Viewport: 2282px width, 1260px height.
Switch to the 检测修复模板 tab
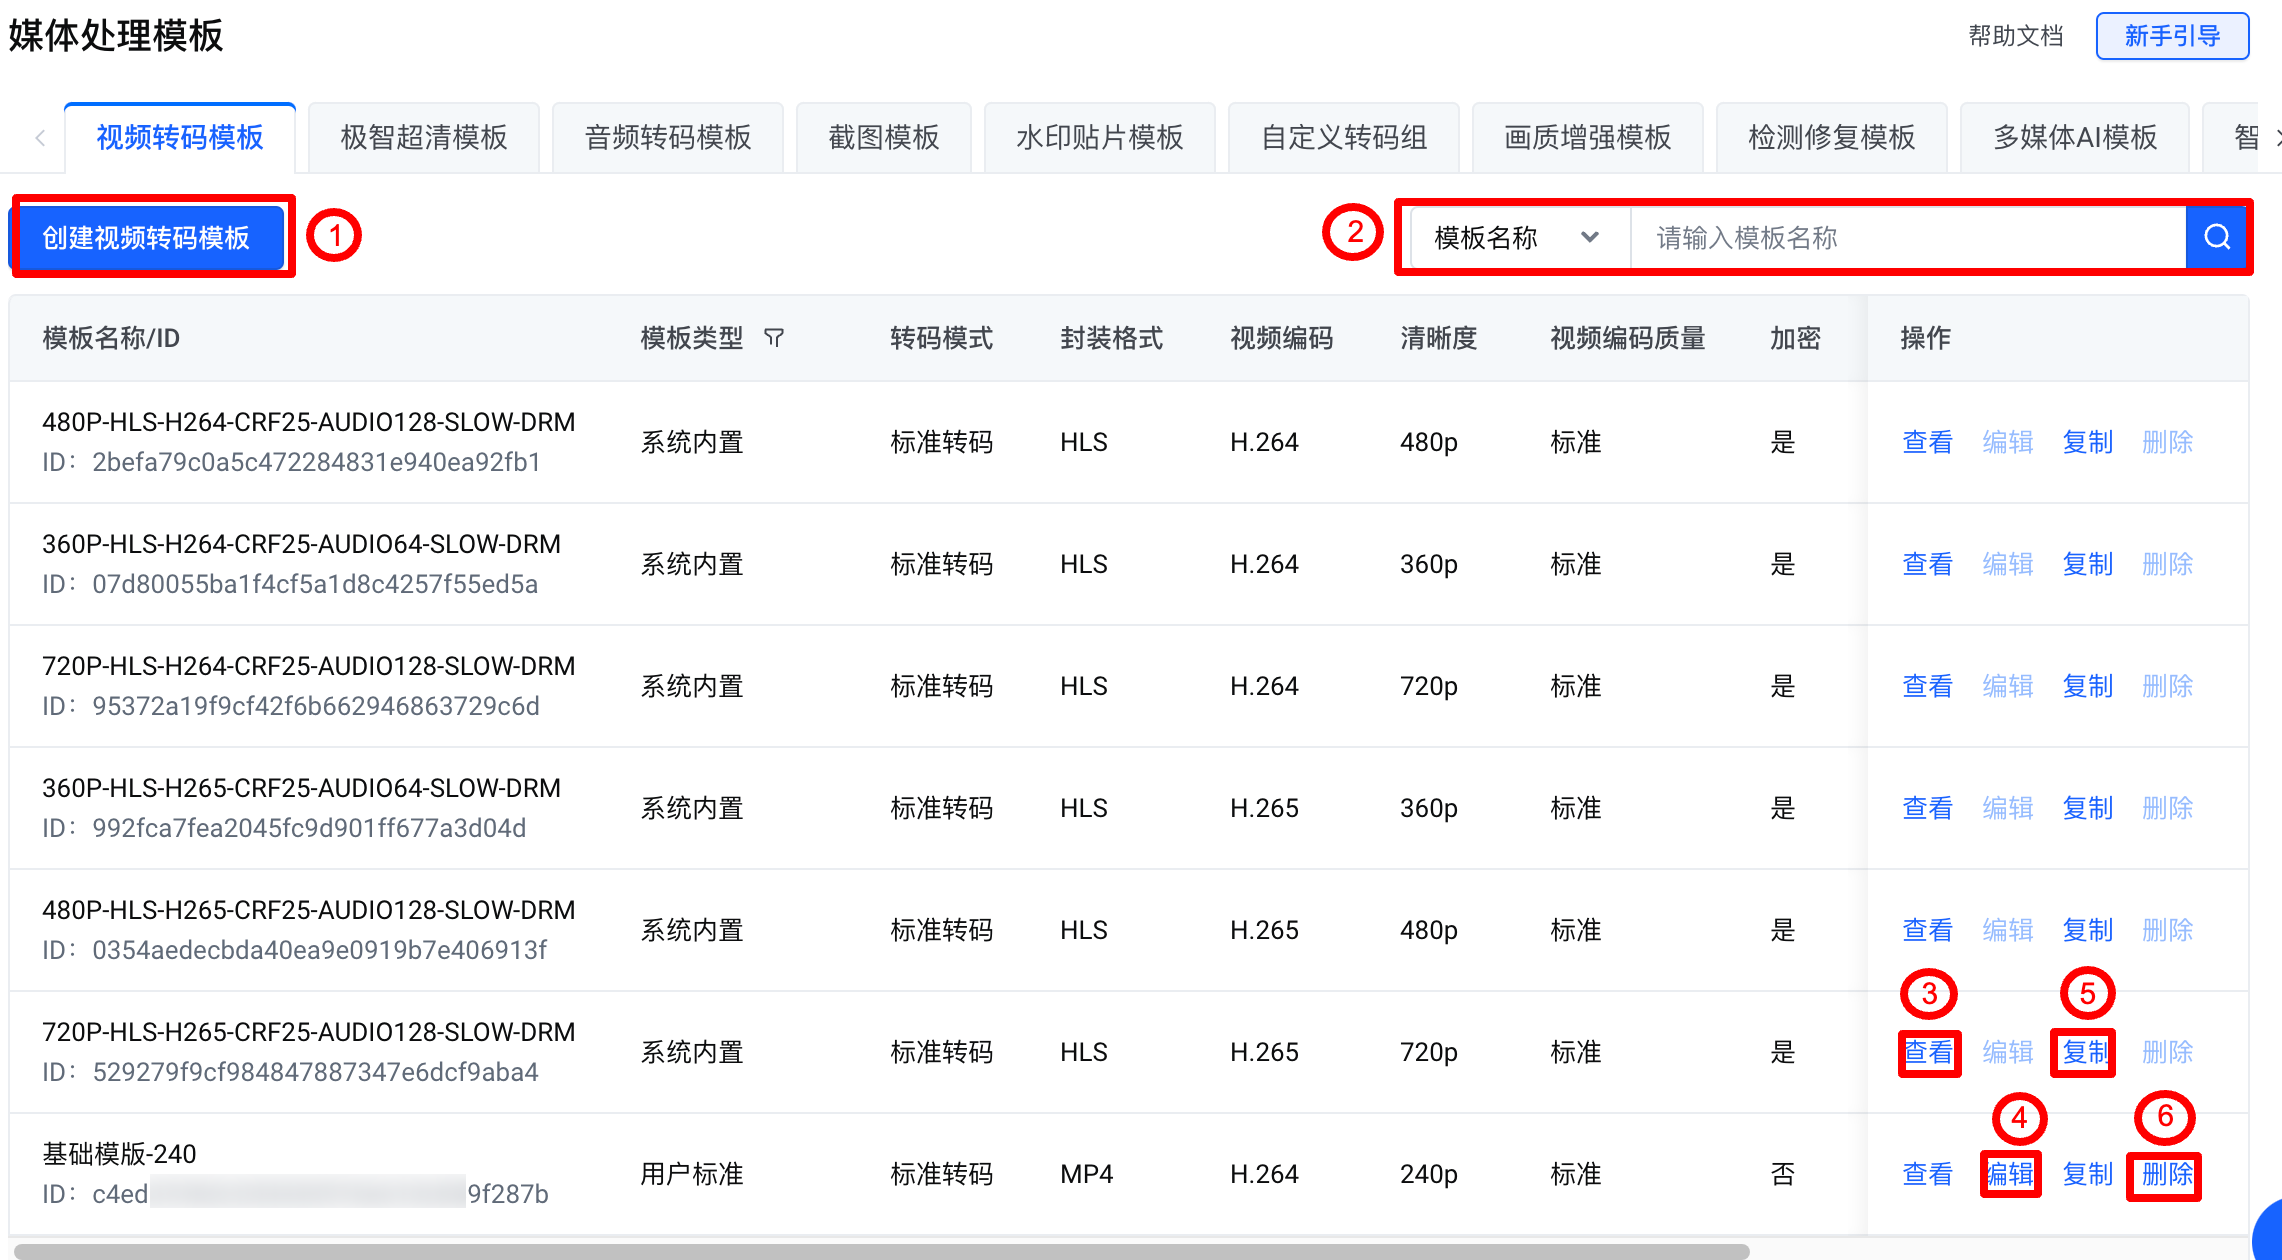tap(1832, 137)
